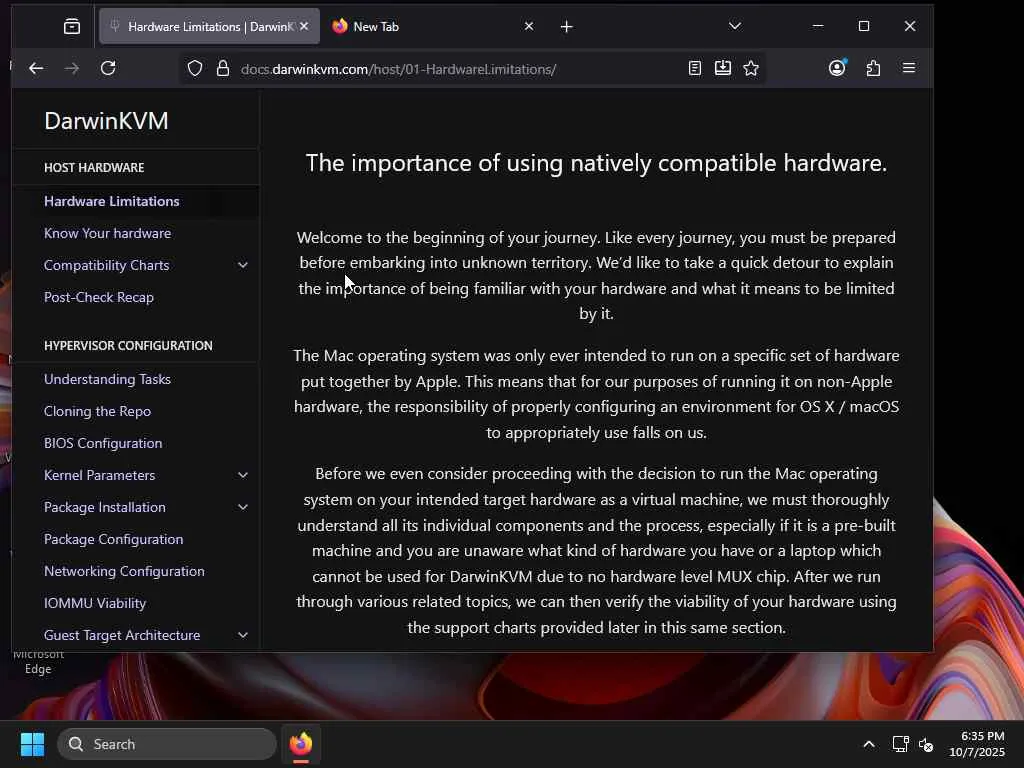Viewport: 1024px width, 768px height.
Task: Open Microsoft Edge desktop shortcut
Action: [x=38, y=662]
